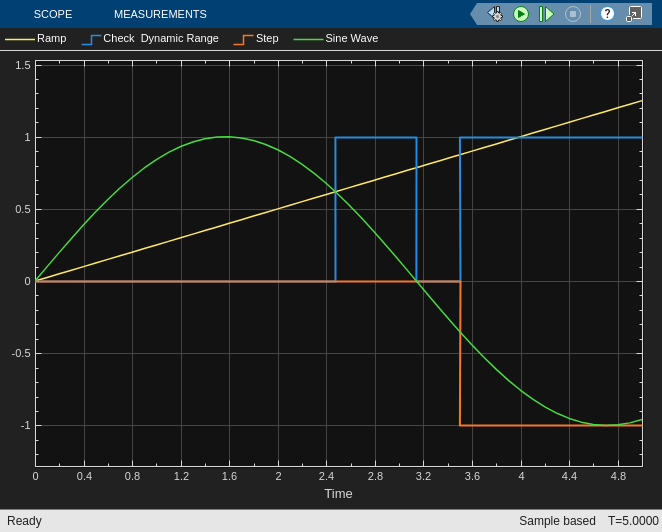Click the 4.8 x-axis tick label
Viewport: 662px width, 532px height.
pos(618,476)
